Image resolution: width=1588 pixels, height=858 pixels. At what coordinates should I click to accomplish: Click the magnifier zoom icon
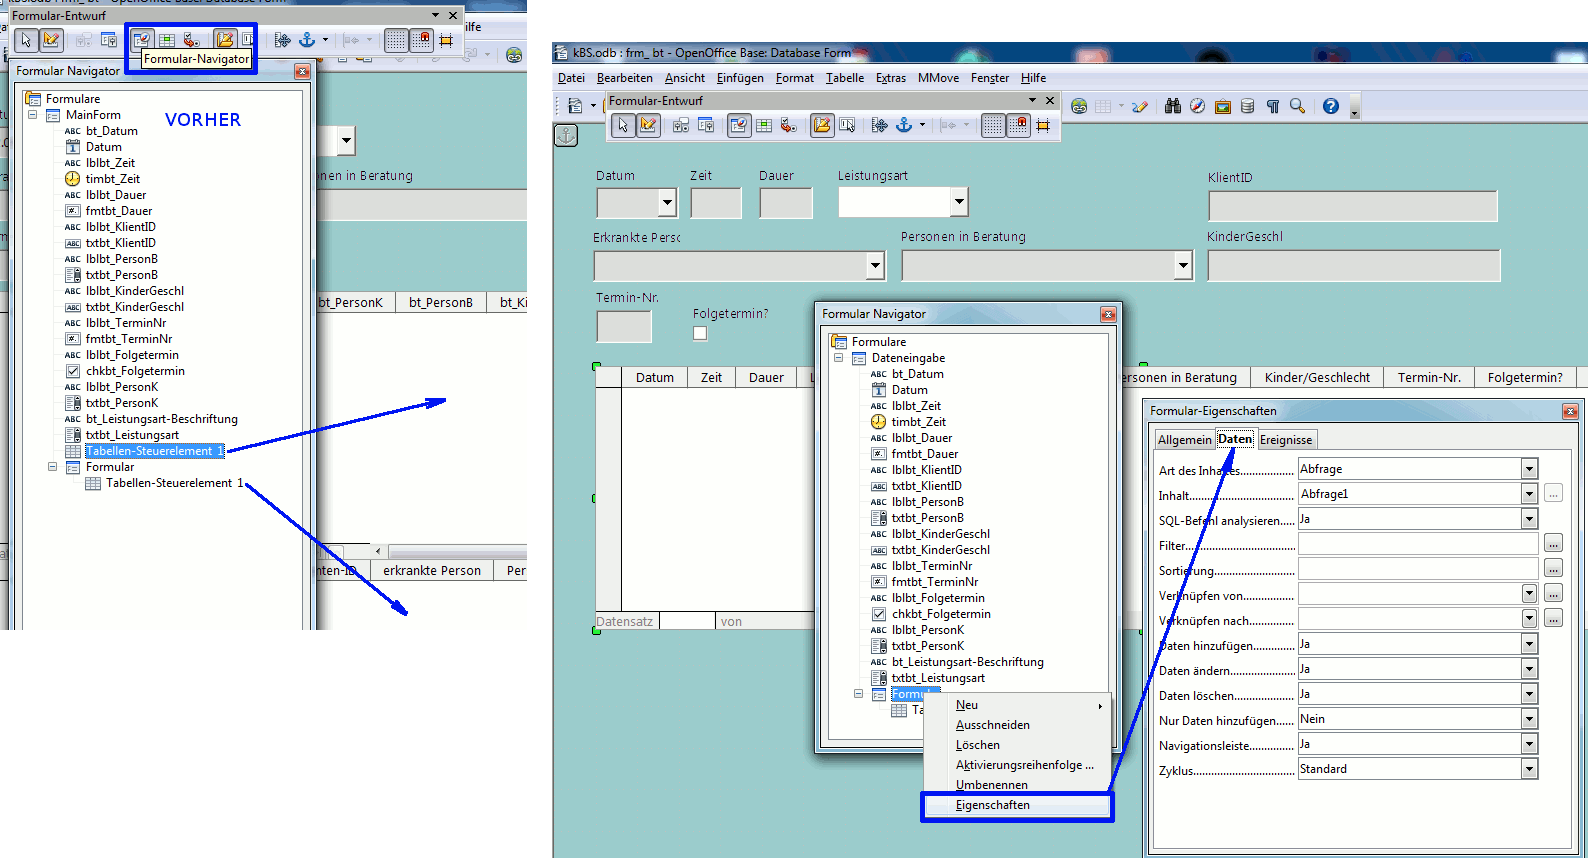click(x=1297, y=106)
